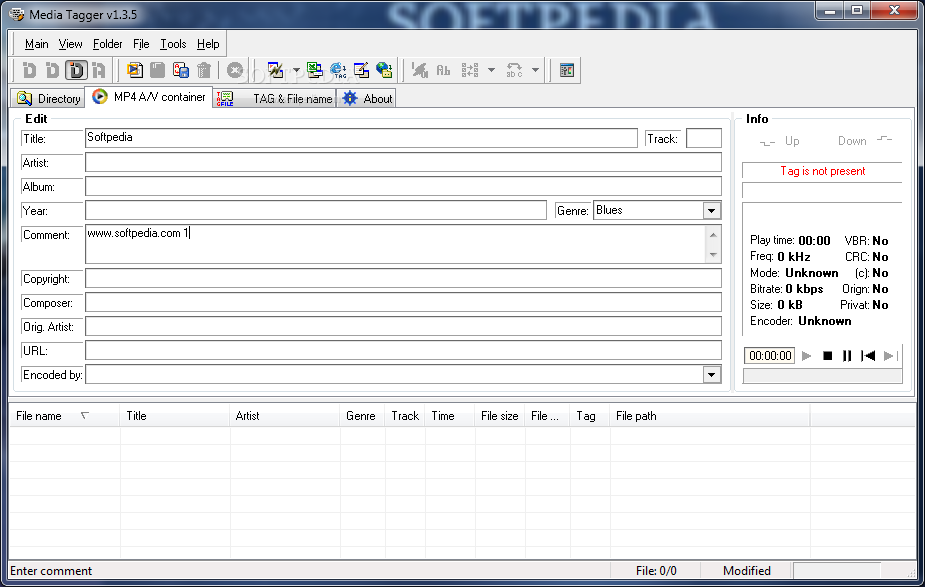Click the grid with arrows toolbar icon

tap(470, 70)
